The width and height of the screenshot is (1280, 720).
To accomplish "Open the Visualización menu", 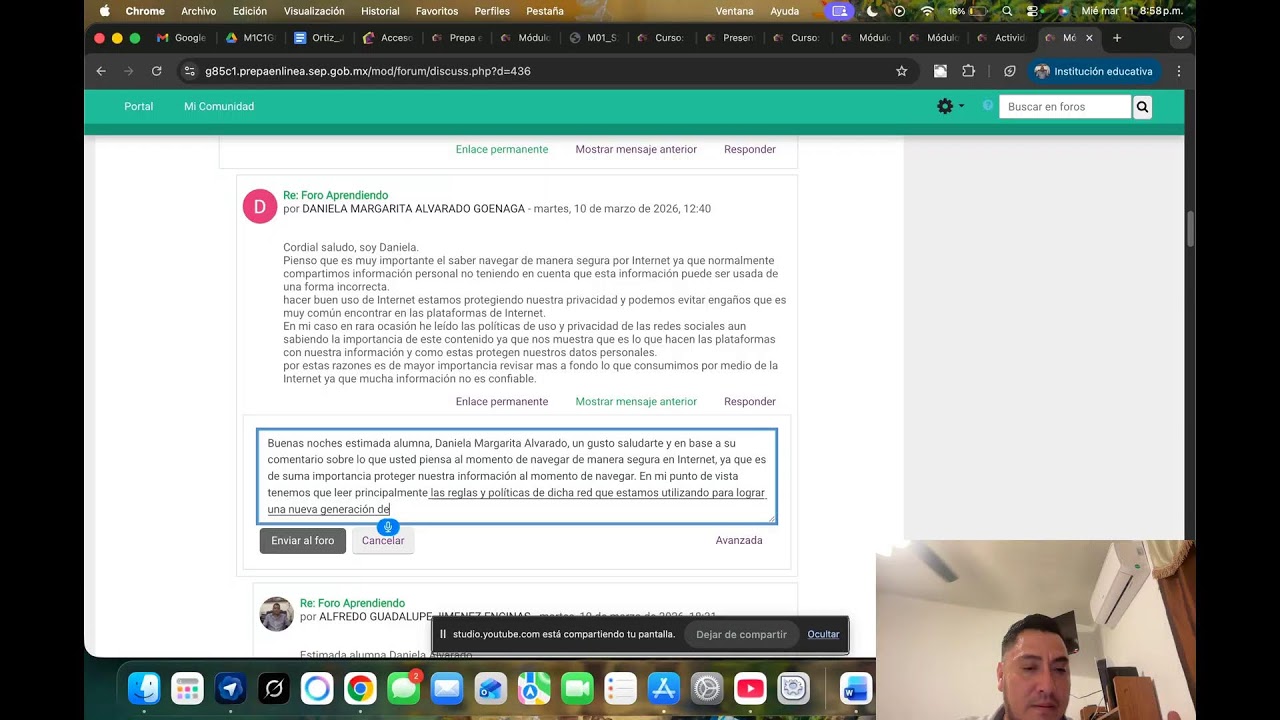I will pyautogui.click(x=314, y=11).
